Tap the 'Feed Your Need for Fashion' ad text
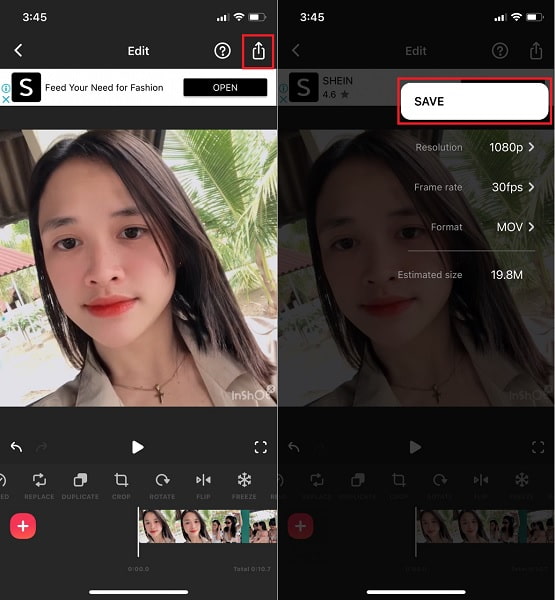Screen dimensions: 555x600 pos(104,88)
